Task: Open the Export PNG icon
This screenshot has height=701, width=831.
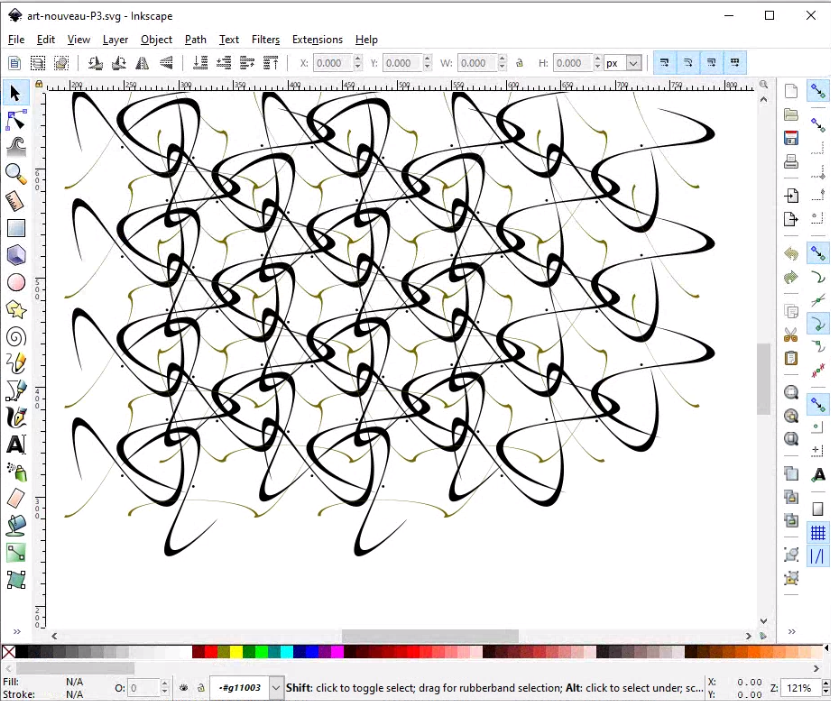Action: click(x=790, y=218)
